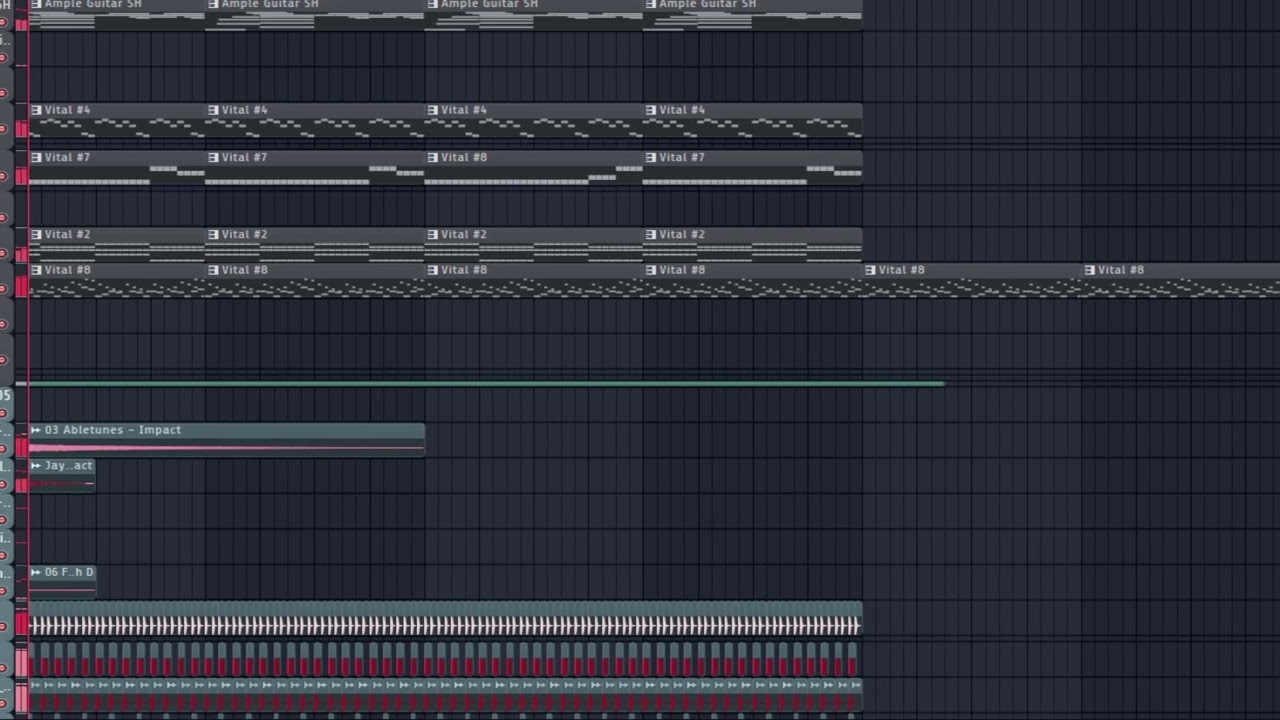Click the third Vital #2 clip's pattern icon

432,235
